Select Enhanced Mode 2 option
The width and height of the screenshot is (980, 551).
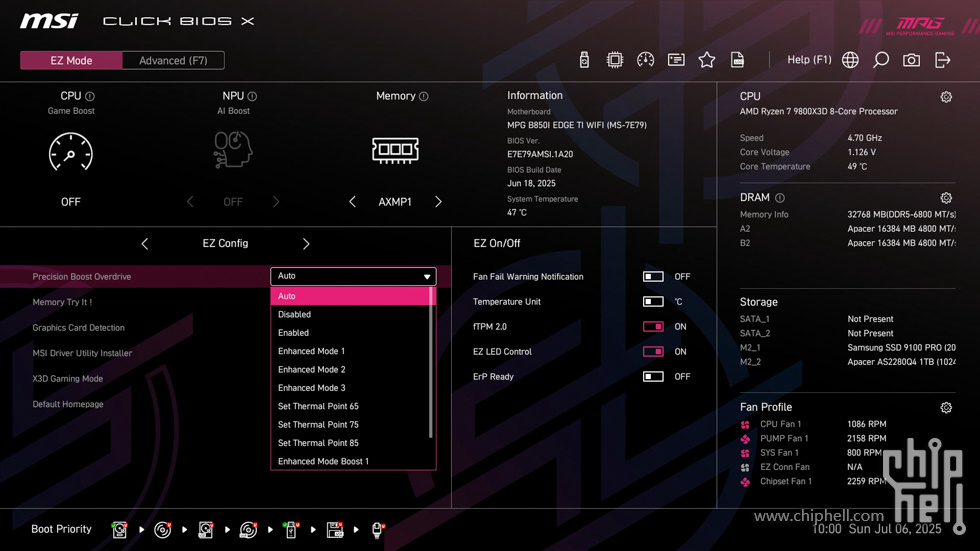point(350,370)
